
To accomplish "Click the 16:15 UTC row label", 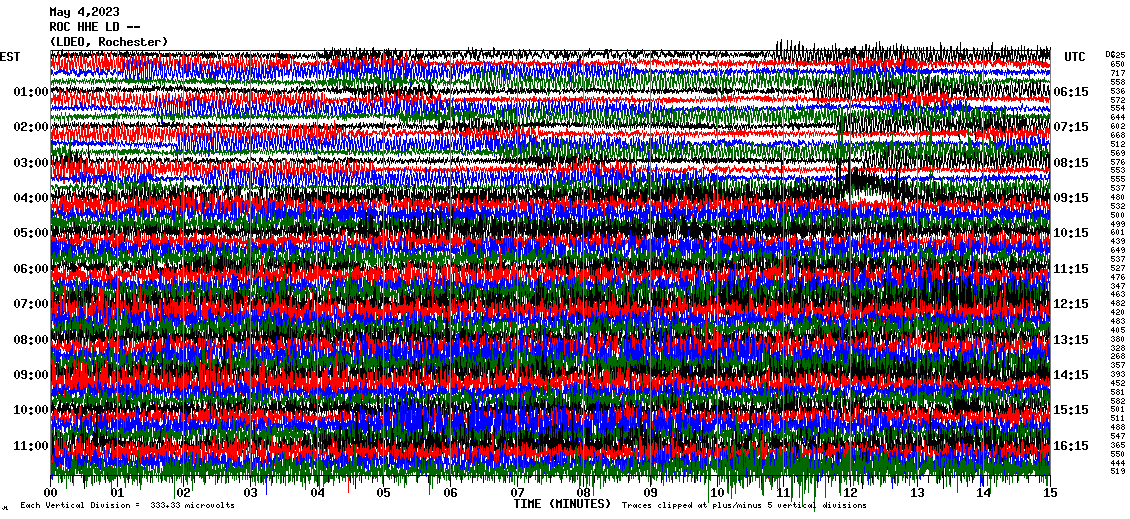I will [1071, 446].
